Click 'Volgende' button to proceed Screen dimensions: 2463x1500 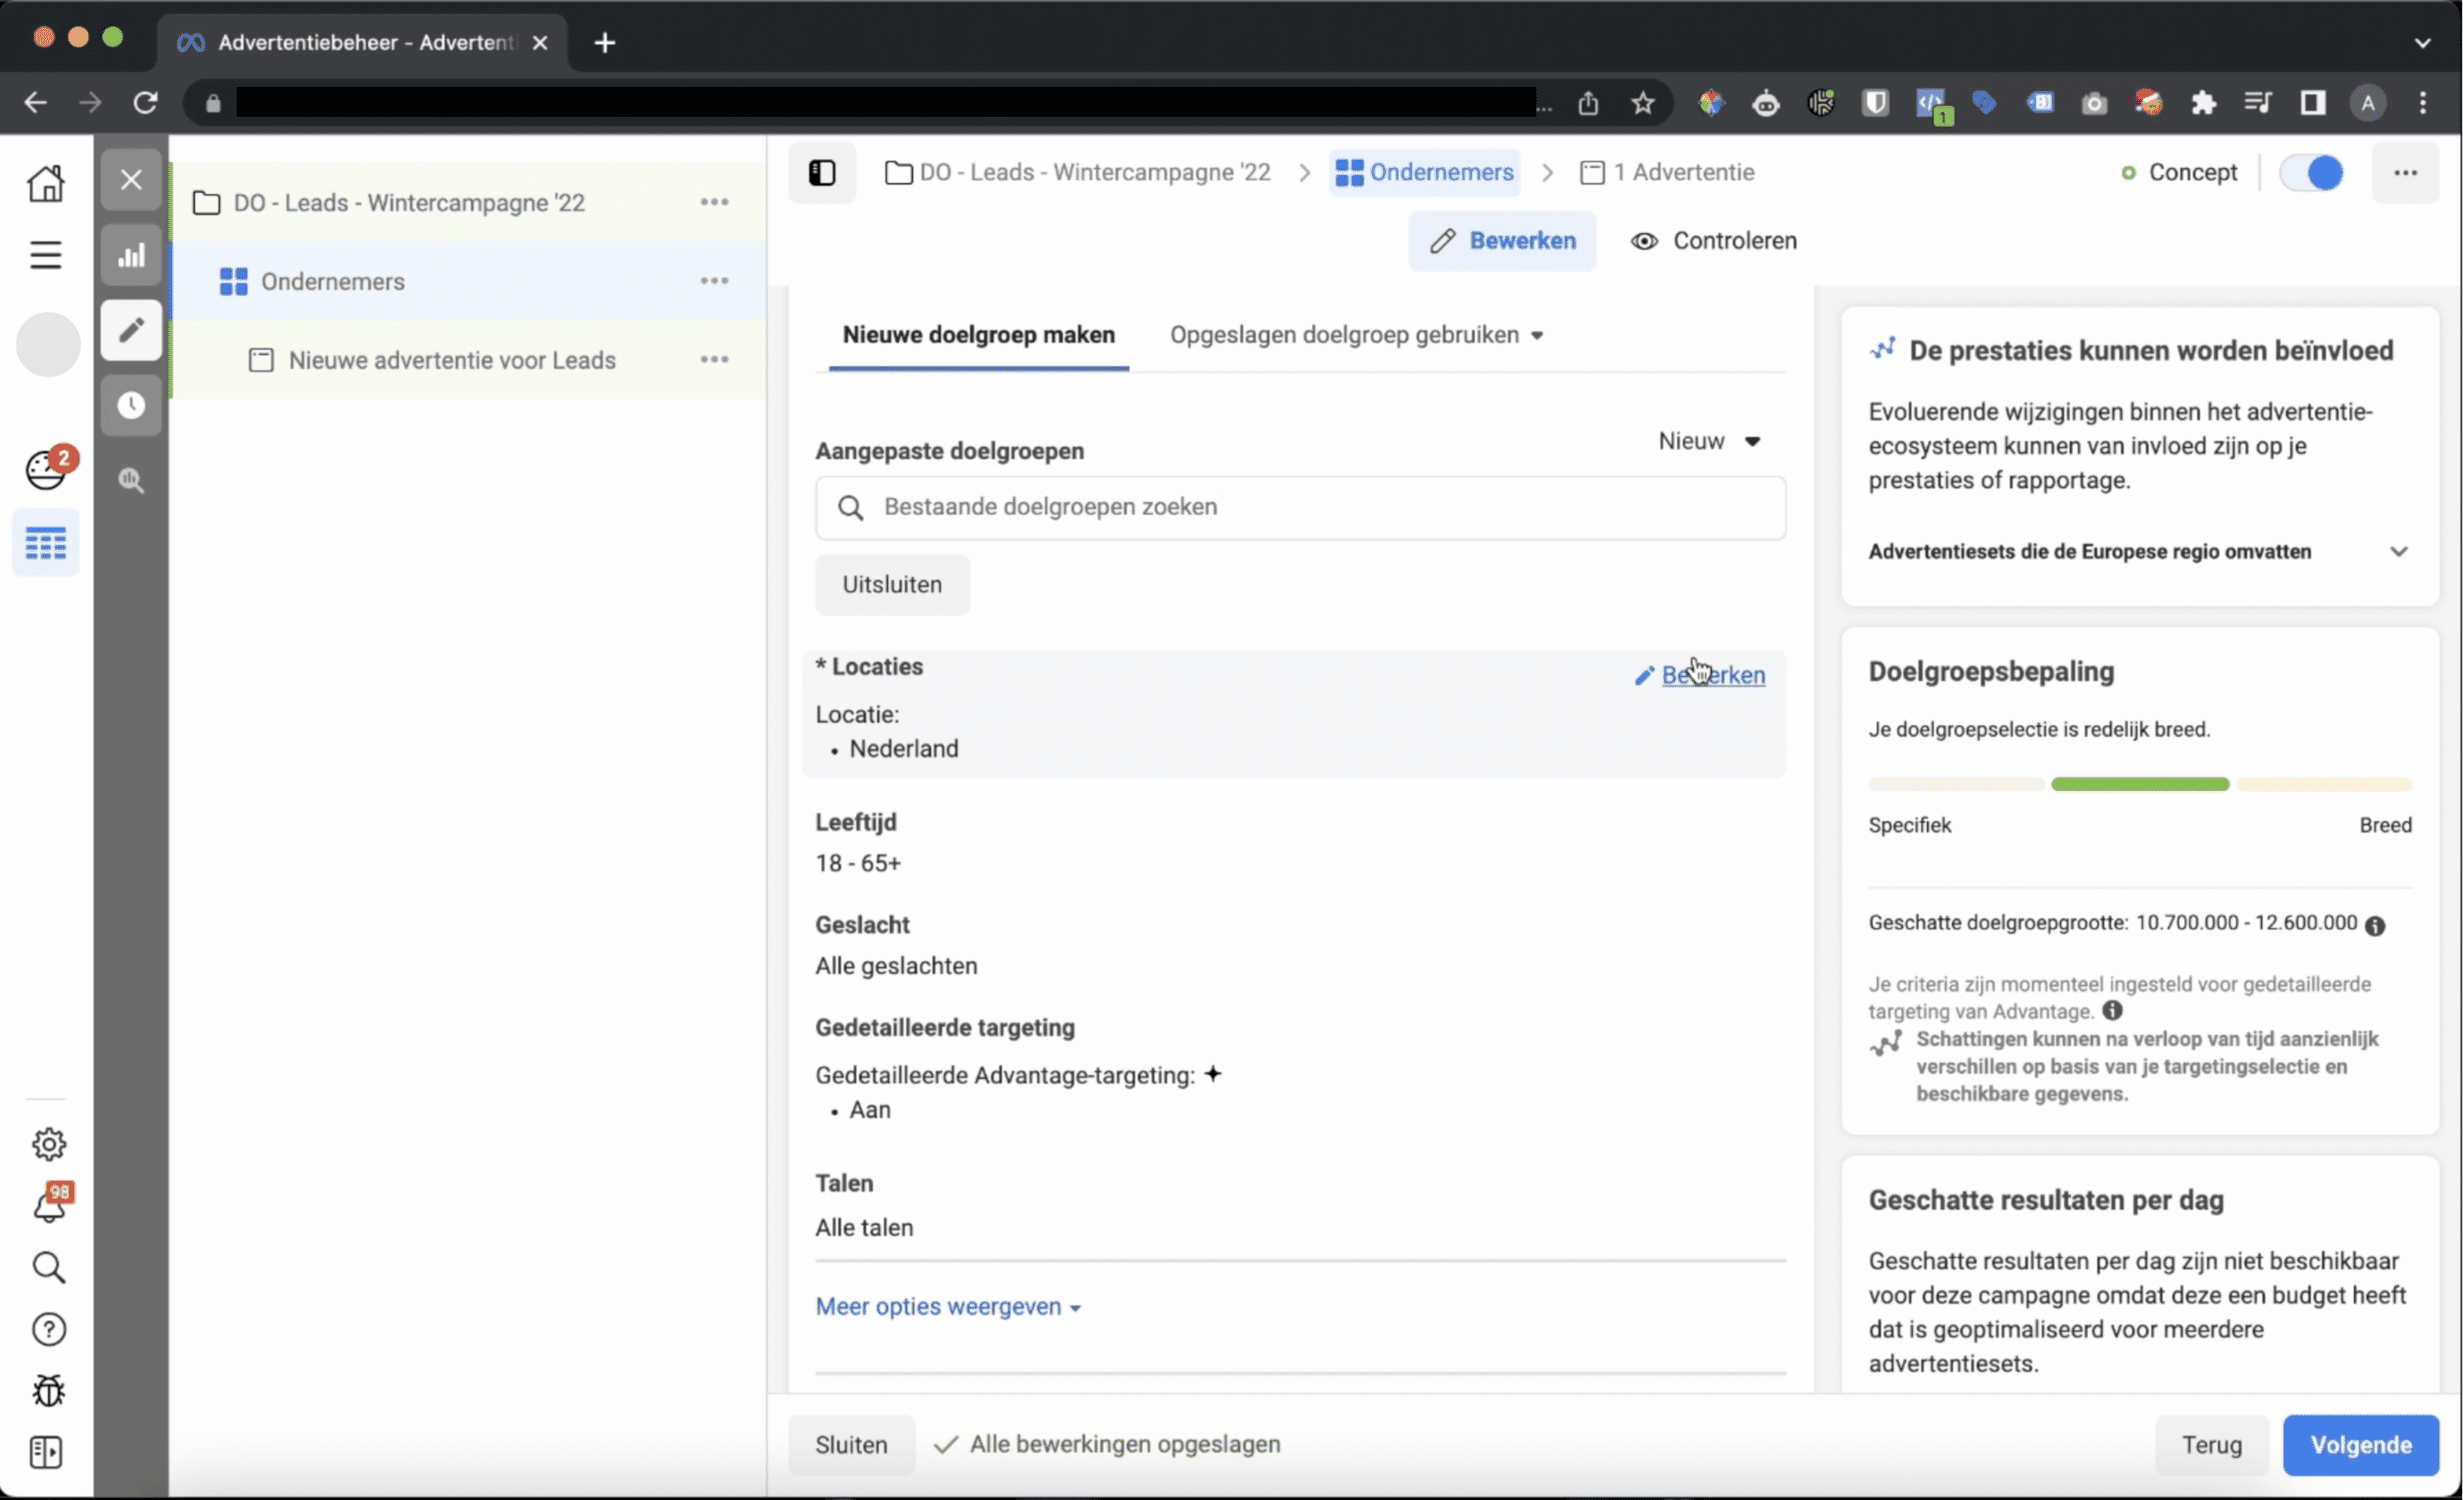pos(2361,1444)
